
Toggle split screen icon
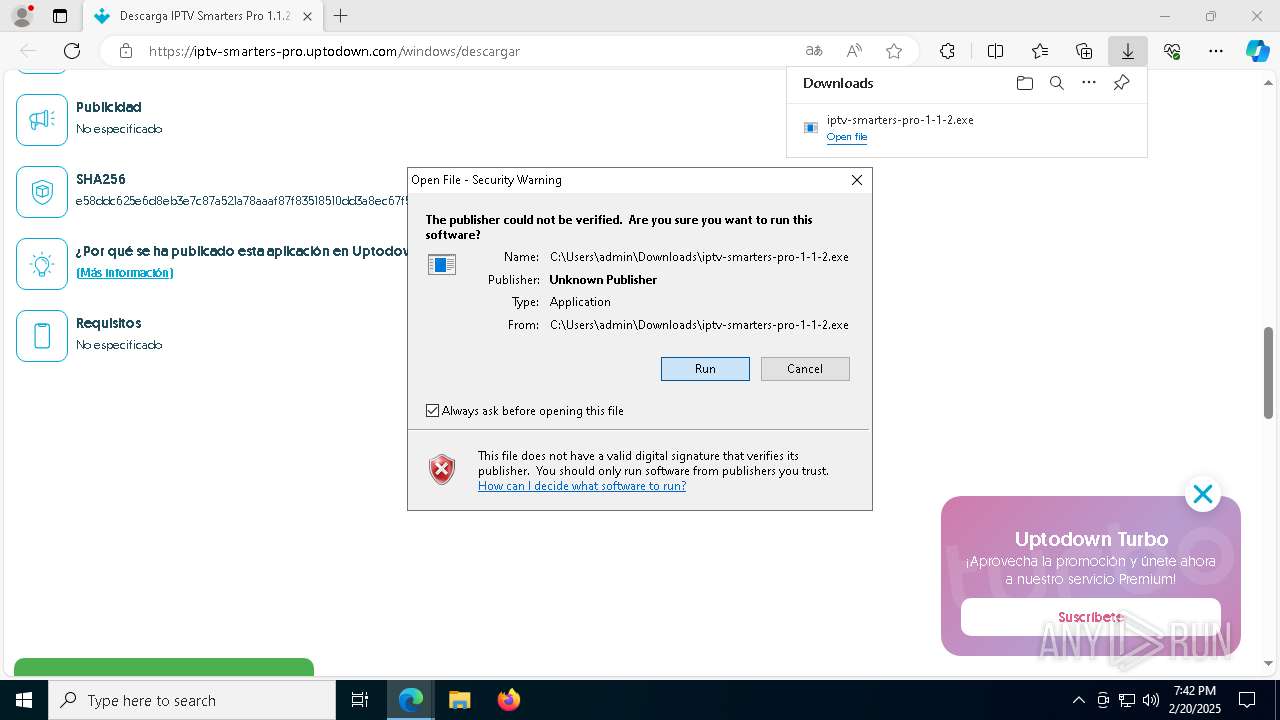[995, 51]
